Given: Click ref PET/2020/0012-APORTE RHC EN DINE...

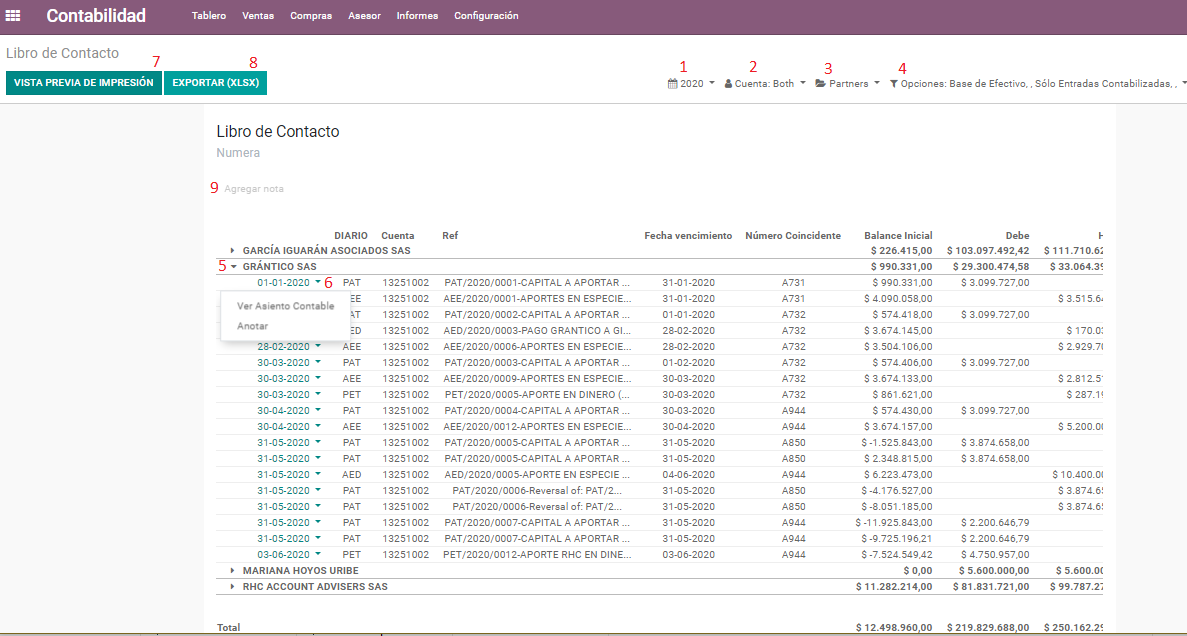Looking at the screenshot, I should tap(537, 554).
